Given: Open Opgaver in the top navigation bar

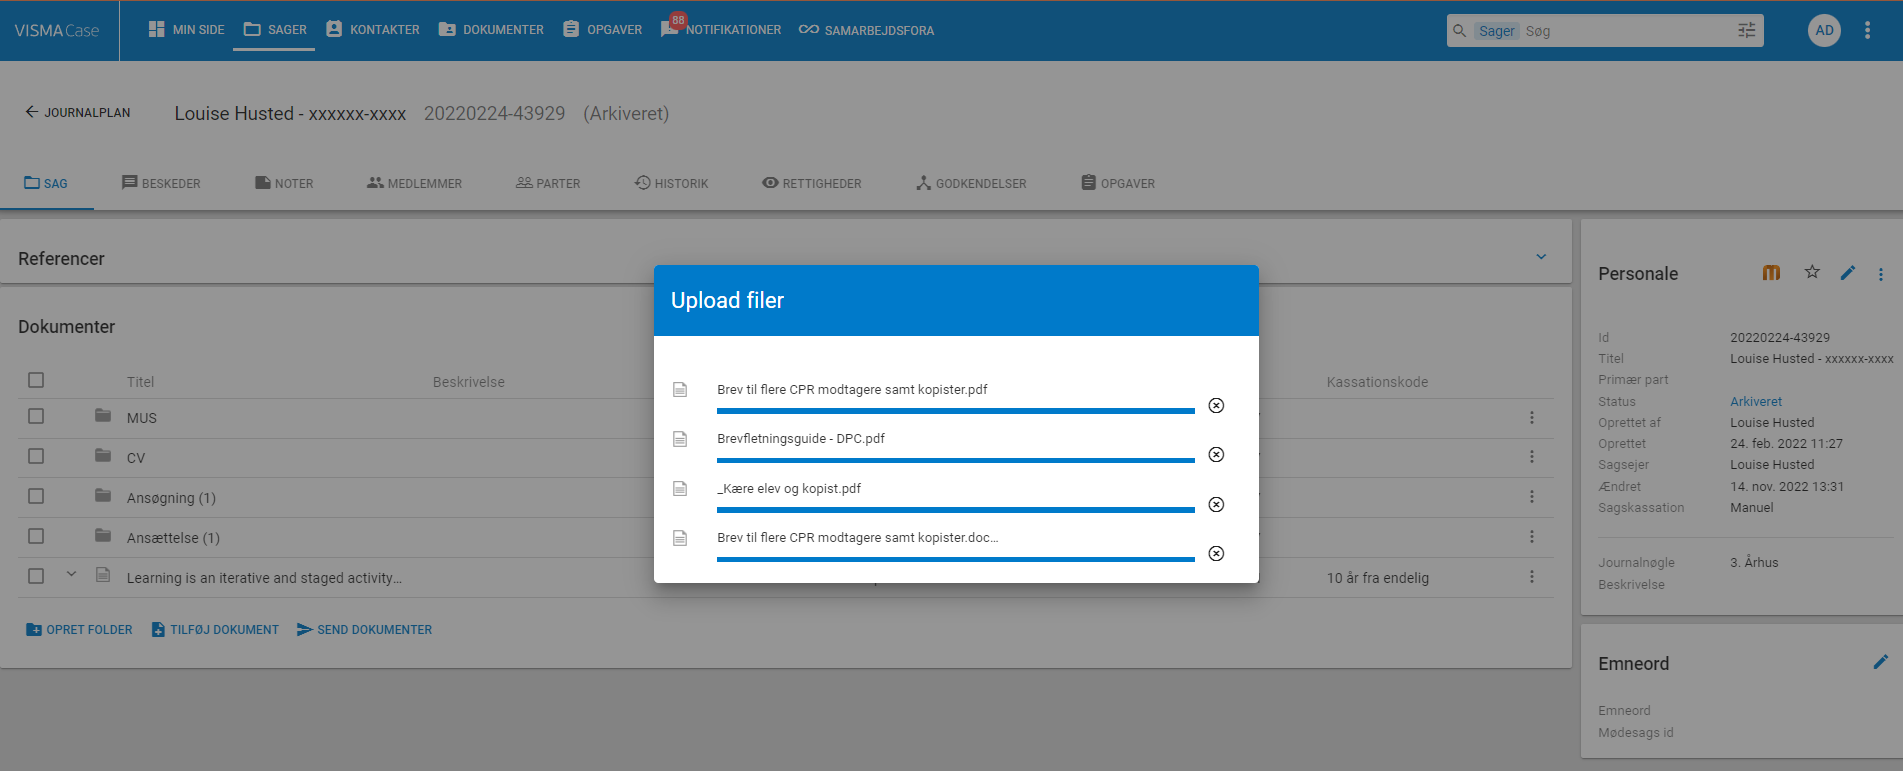Looking at the screenshot, I should [x=603, y=30].
